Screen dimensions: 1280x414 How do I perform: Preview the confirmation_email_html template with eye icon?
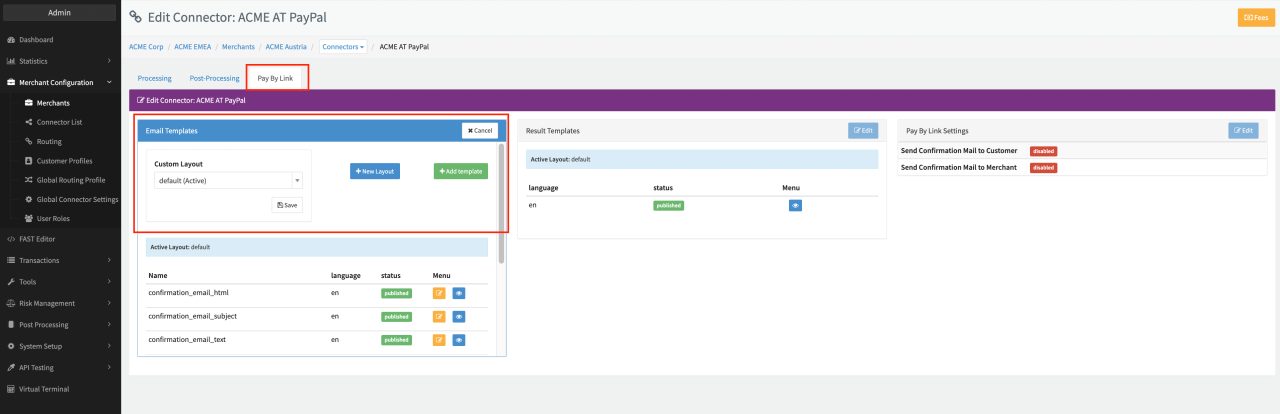click(x=459, y=293)
